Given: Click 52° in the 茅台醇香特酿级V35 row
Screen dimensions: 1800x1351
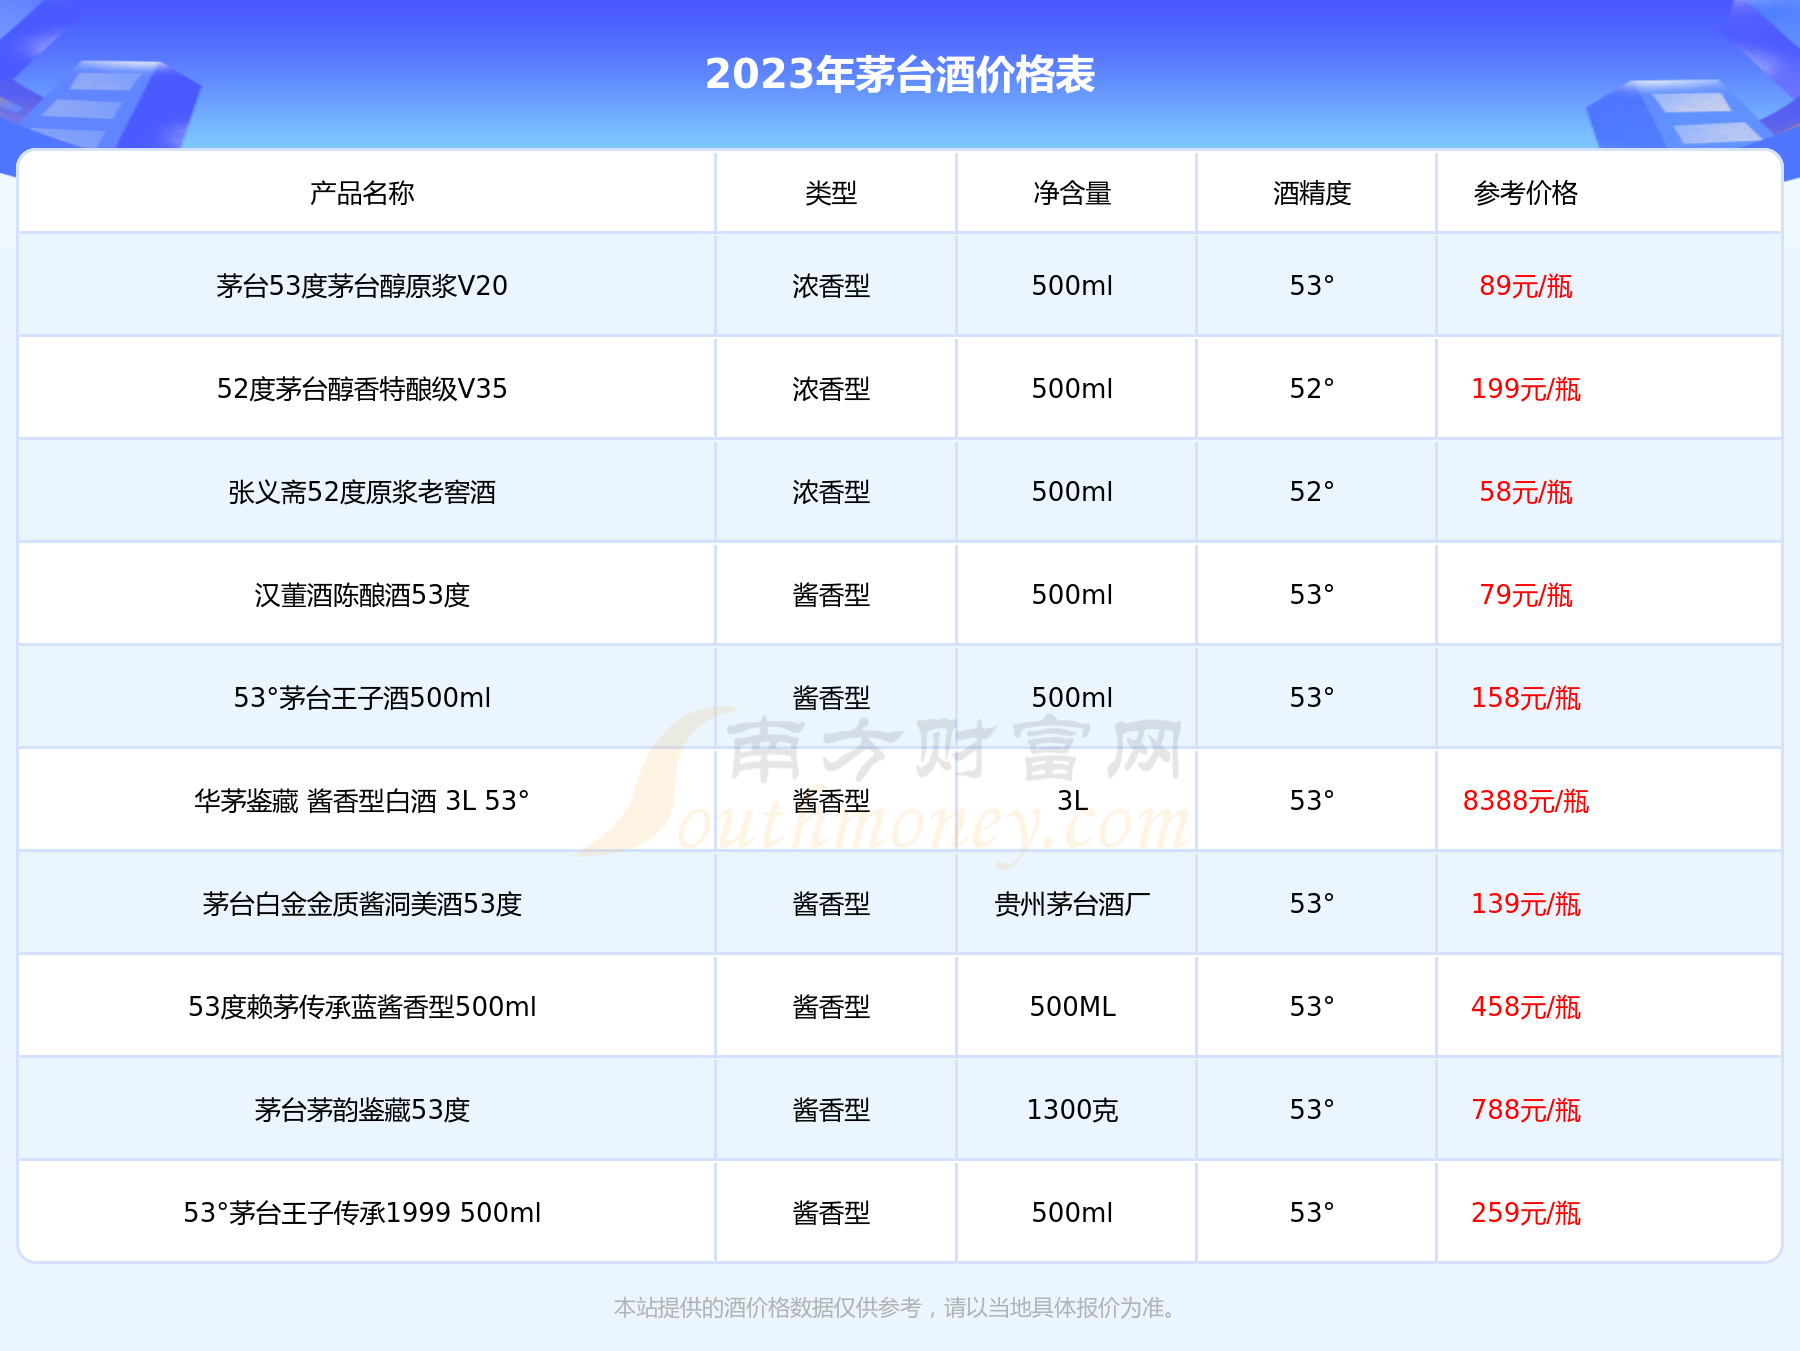Looking at the screenshot, I should tap(1312, 389).
